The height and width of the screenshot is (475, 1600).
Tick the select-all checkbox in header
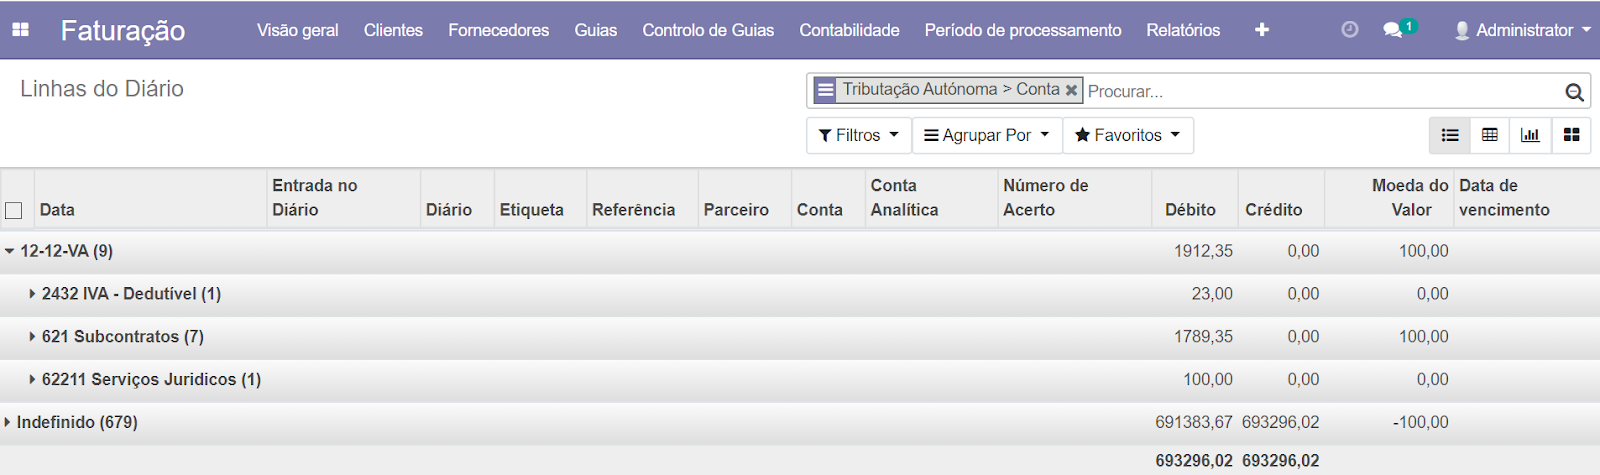click(14, 210)
